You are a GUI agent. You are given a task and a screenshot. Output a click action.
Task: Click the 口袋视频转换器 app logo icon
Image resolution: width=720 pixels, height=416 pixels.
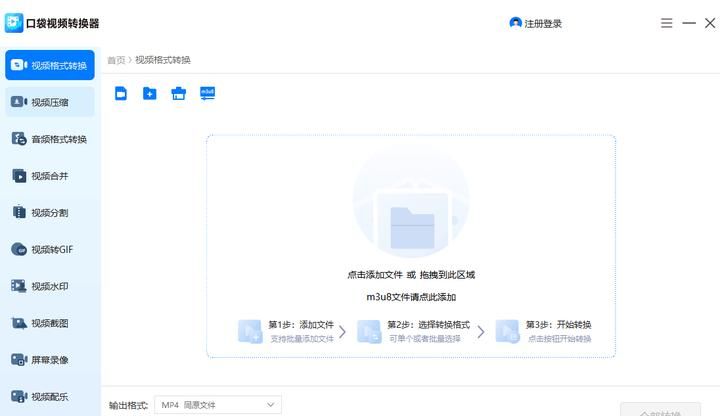[14, 23]
